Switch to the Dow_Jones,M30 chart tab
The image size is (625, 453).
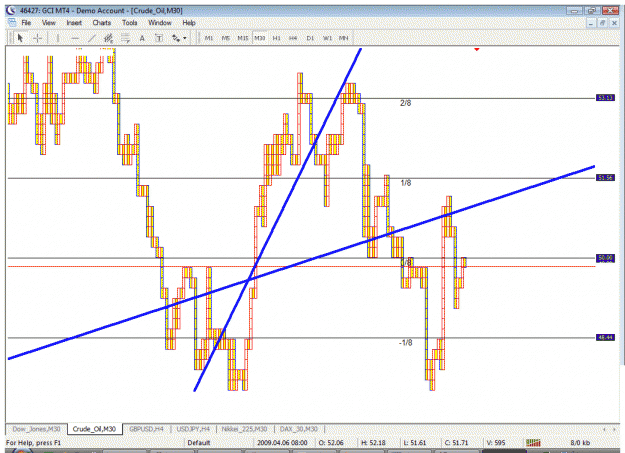(36, 429)
